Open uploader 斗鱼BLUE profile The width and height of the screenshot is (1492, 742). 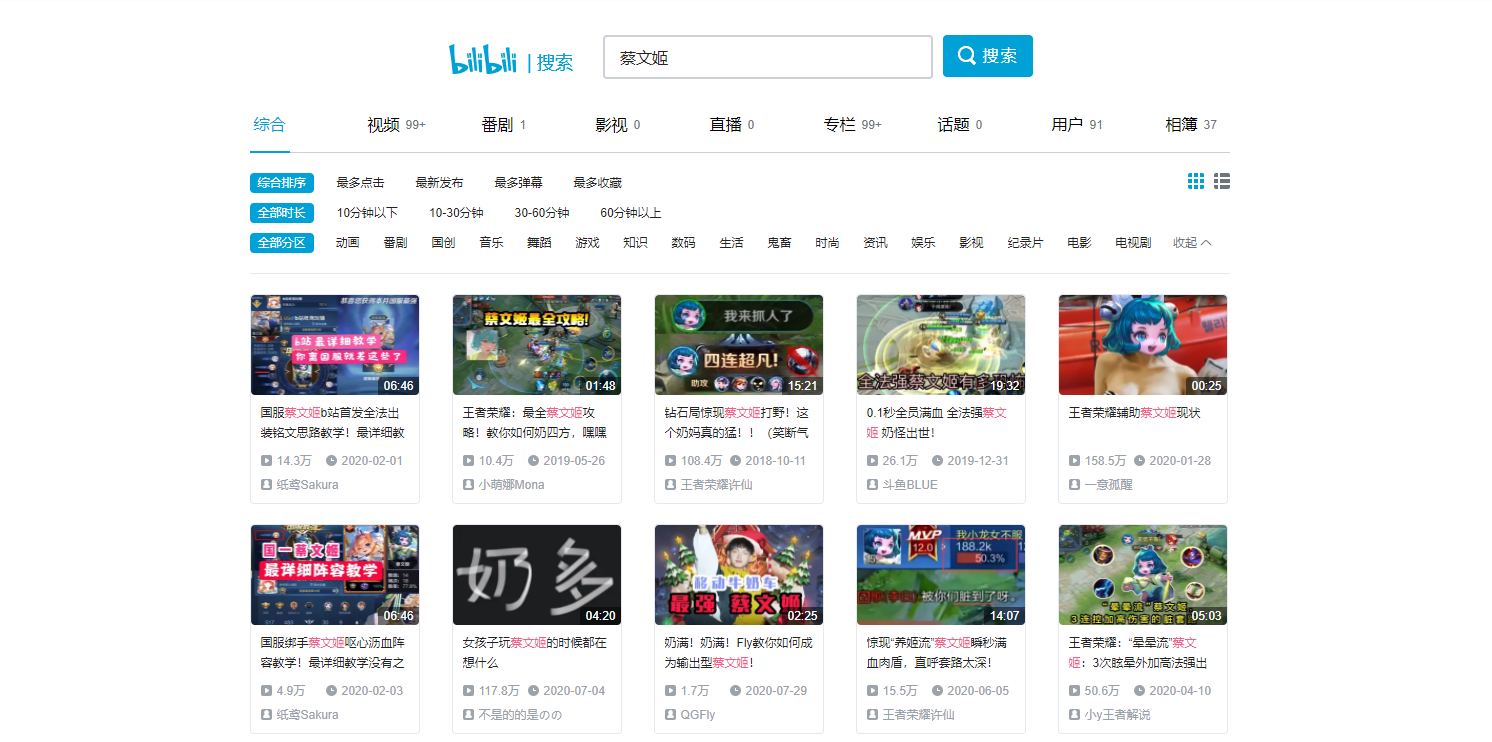(x=909, y=484)
